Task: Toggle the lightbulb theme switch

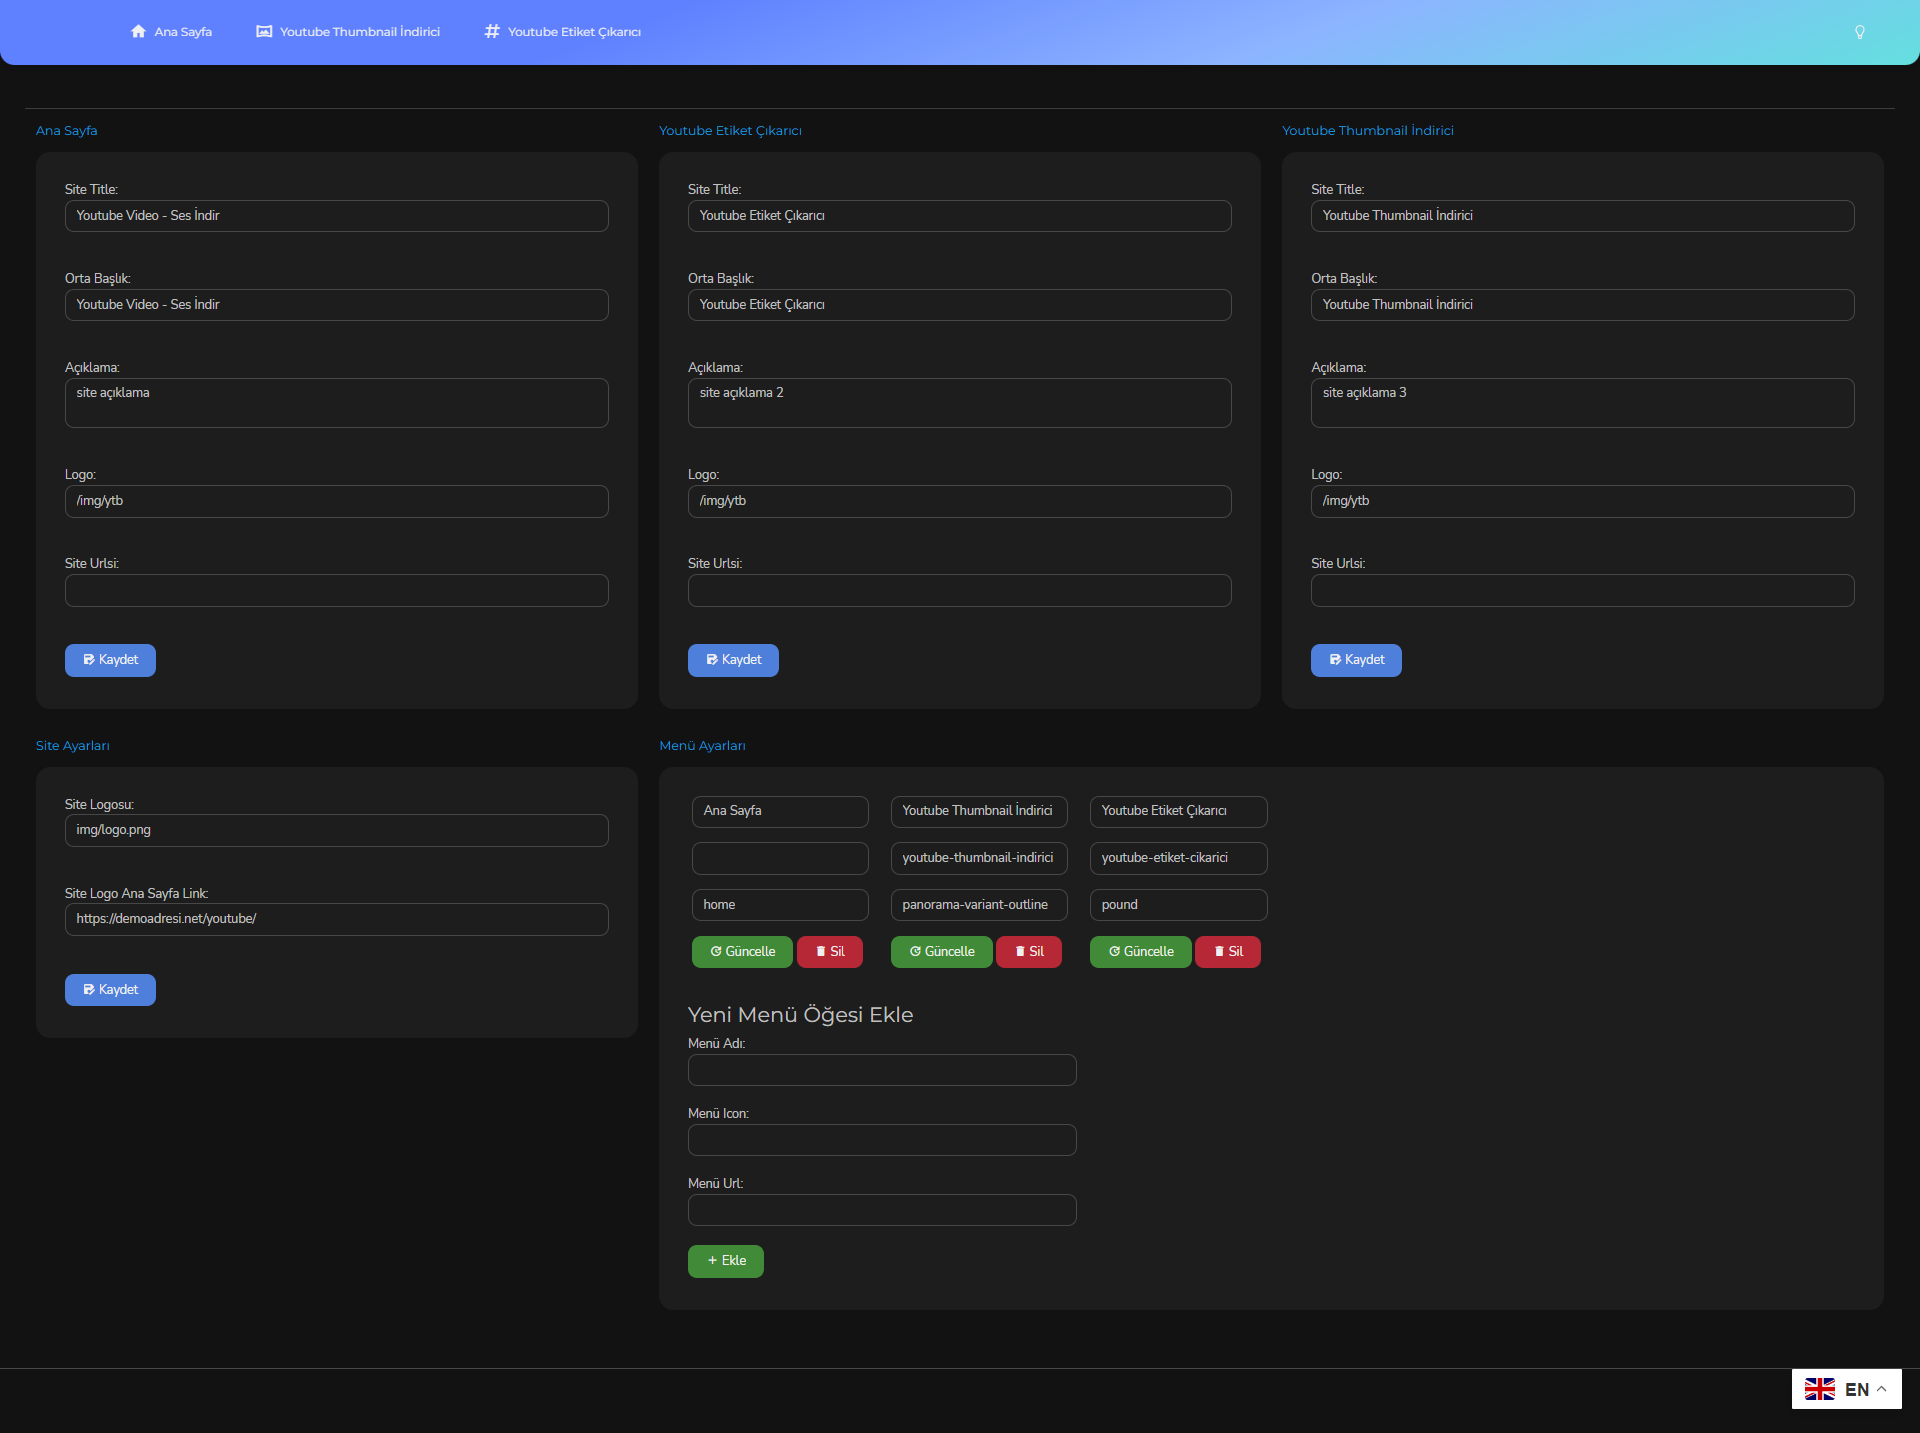Action: [1860, 32]
